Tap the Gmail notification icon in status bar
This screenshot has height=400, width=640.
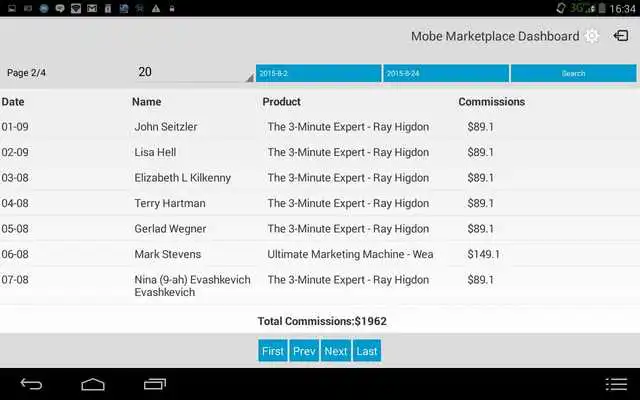pyautogui.click(x=92, y=8)
